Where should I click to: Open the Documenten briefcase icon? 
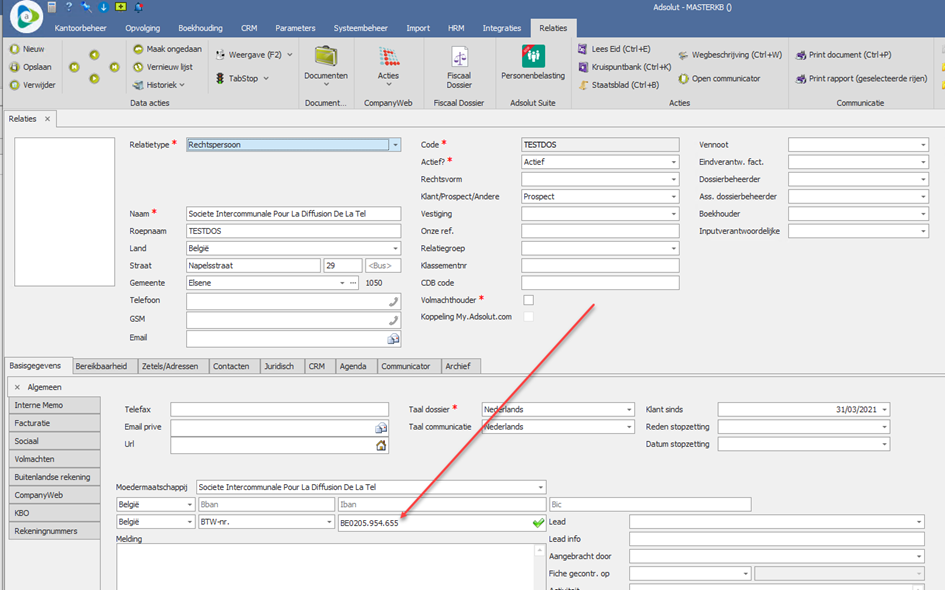click(x=325, y=56)
